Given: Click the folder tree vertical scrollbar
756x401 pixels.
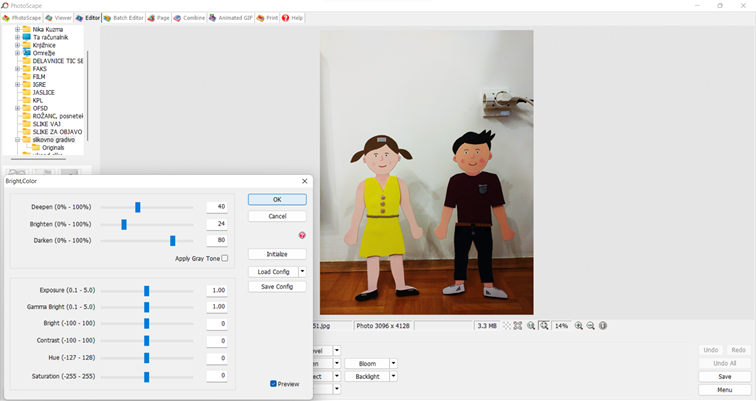Looking at the screenshot, I should (87, 96).
